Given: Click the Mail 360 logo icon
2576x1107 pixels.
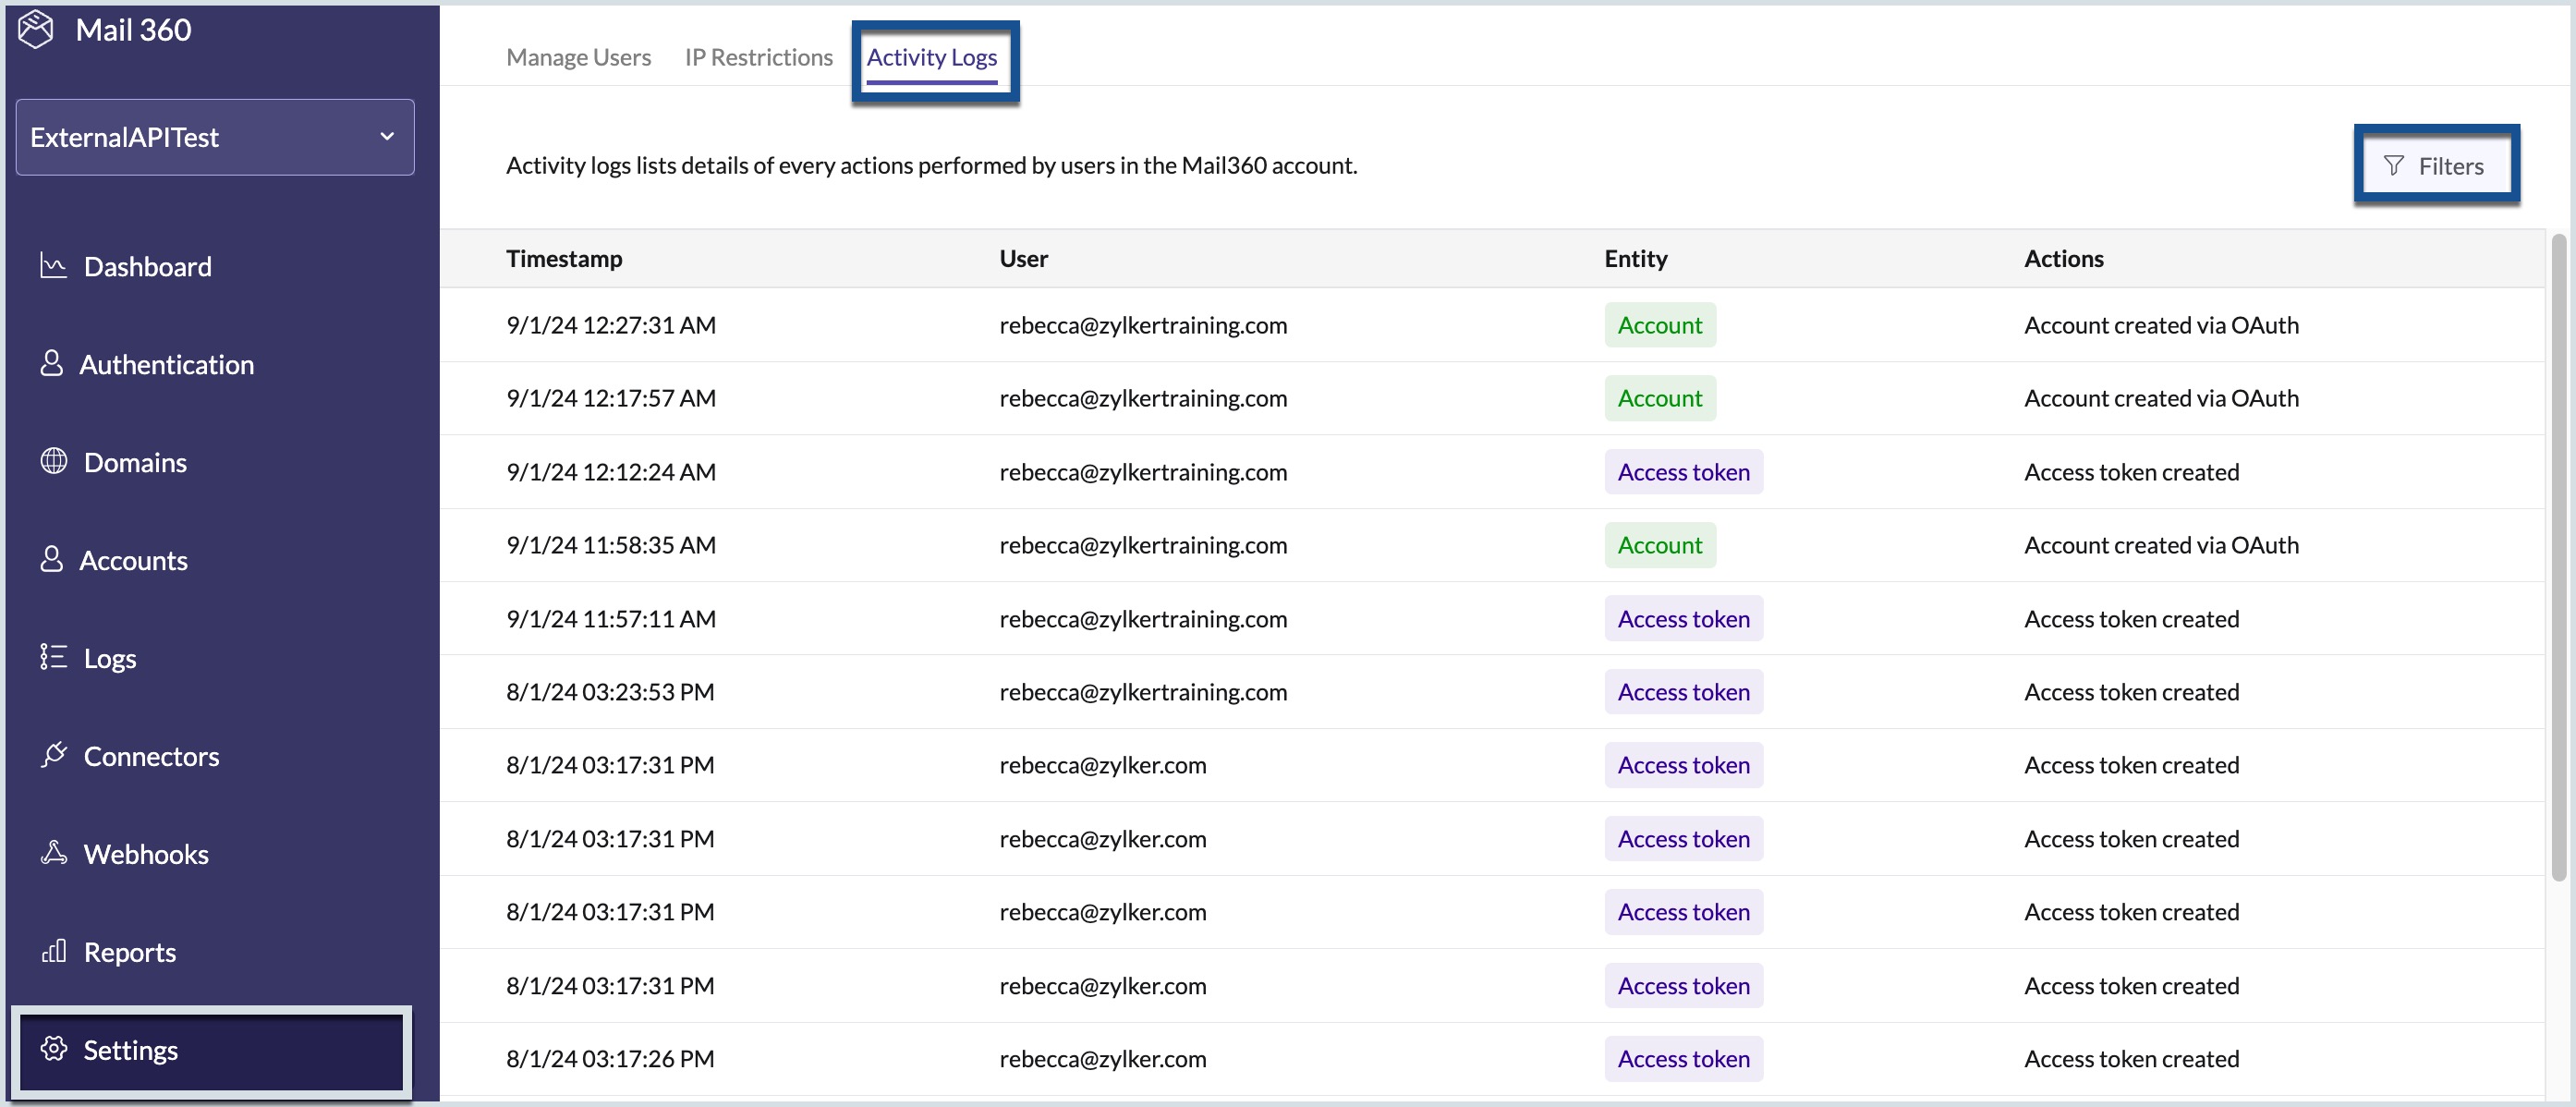Looking at the screenshot, I should coord(36,29).
